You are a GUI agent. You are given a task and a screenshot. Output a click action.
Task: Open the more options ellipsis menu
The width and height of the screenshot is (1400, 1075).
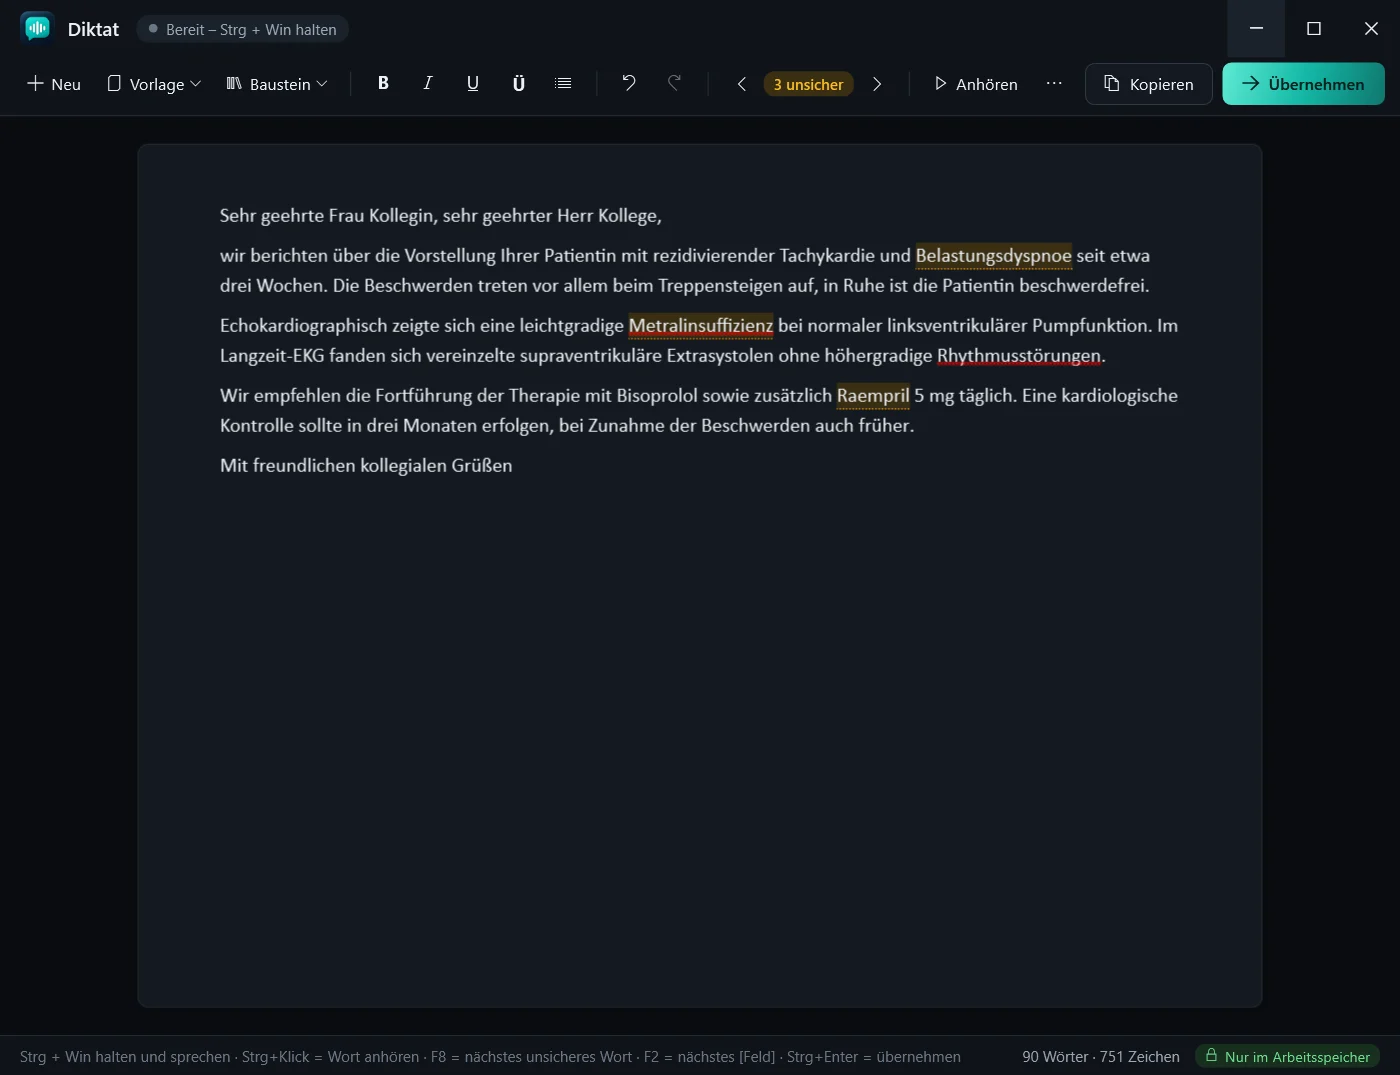pyautogui.click(x=1054, y=84)
